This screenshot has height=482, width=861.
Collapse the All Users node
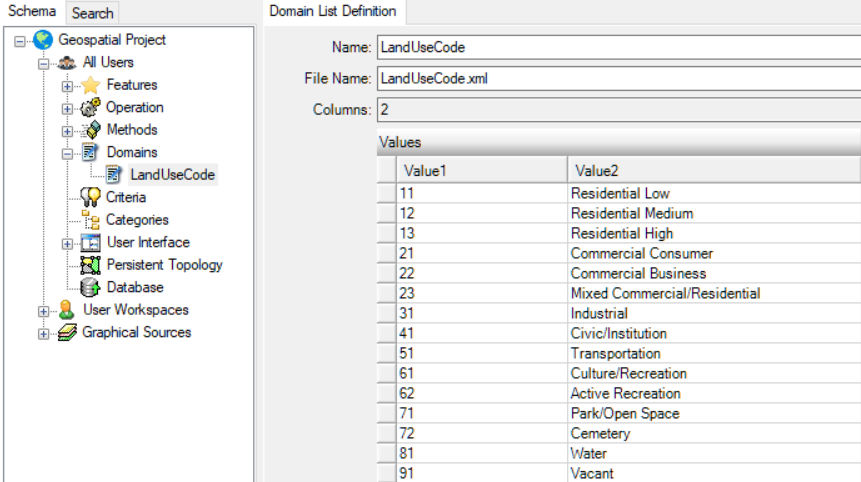pos(43,64)
